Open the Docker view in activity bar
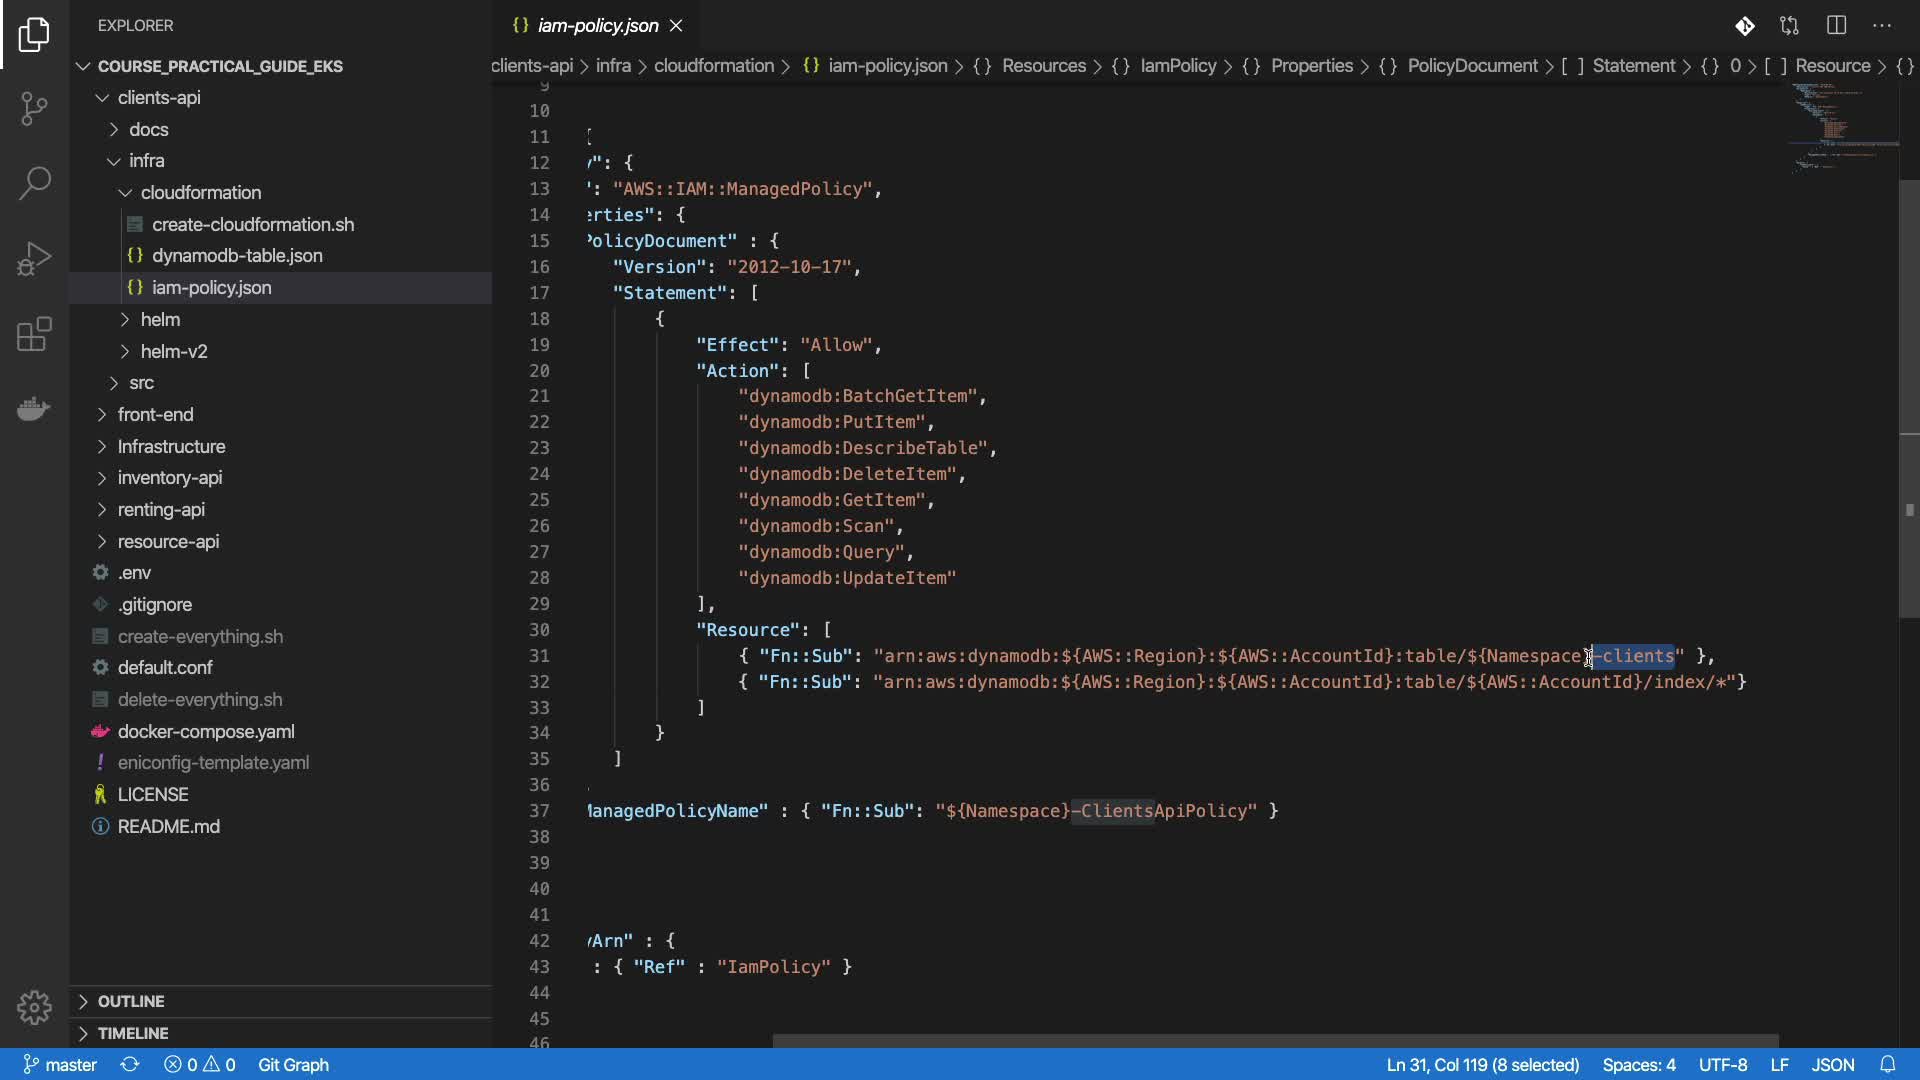1920x1080 pixels. pyautogui.click(x=34, y=409)
